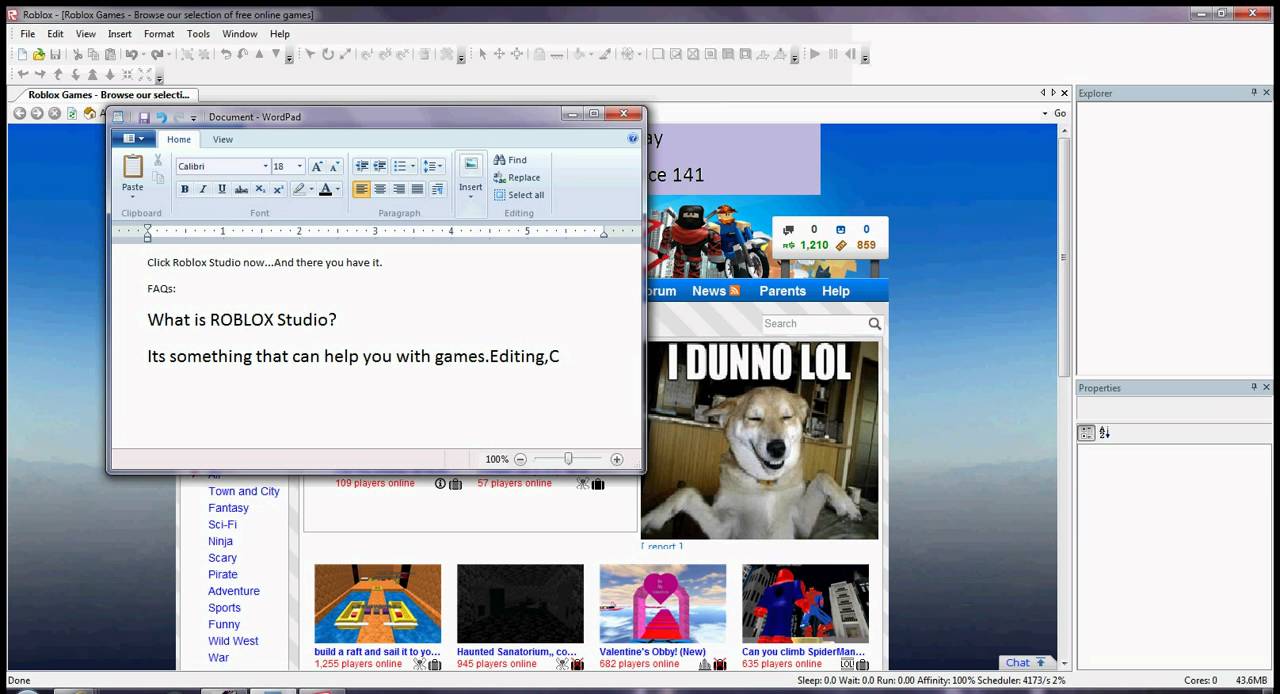Open the WordPad file menu button
Image resolution: width=1280 pixels, height=694 pixels.
(x=134, y=139)
